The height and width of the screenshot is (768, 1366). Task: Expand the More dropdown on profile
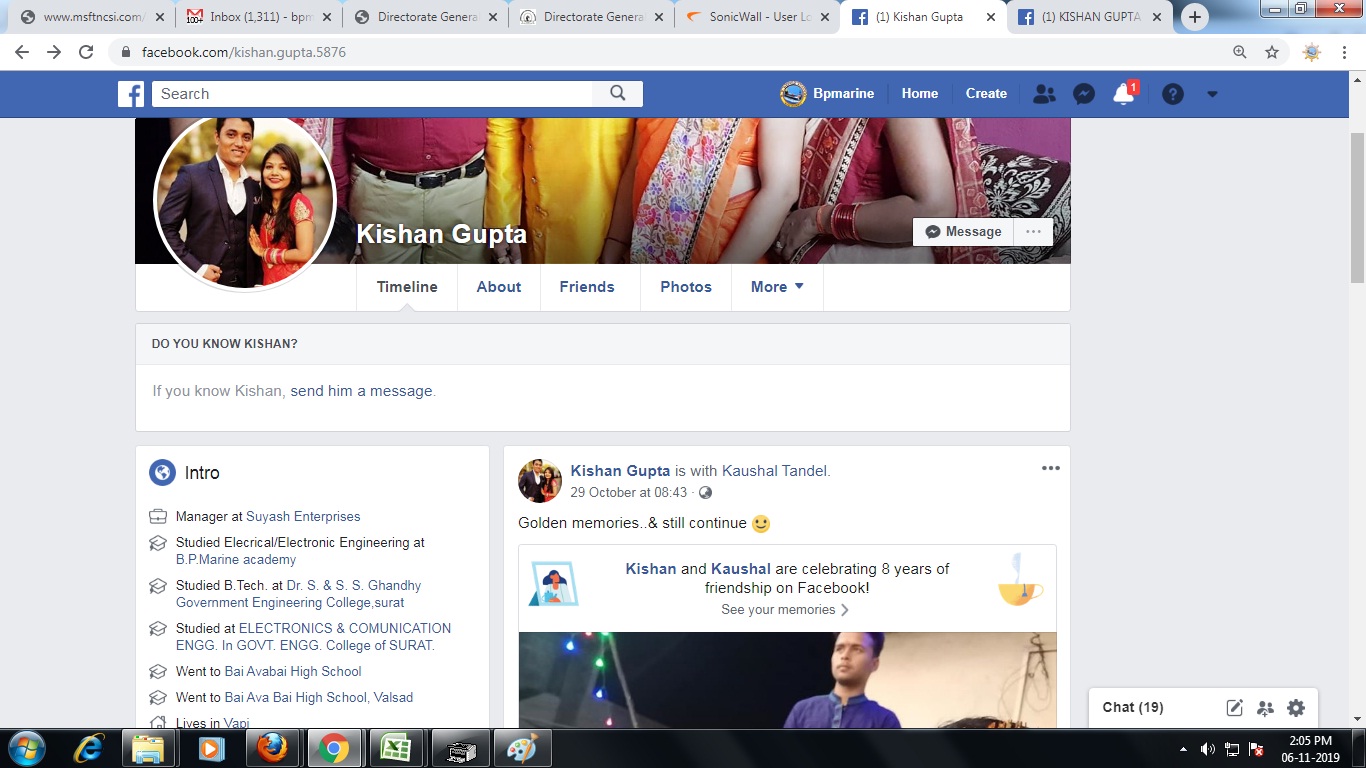click(777, 287)
